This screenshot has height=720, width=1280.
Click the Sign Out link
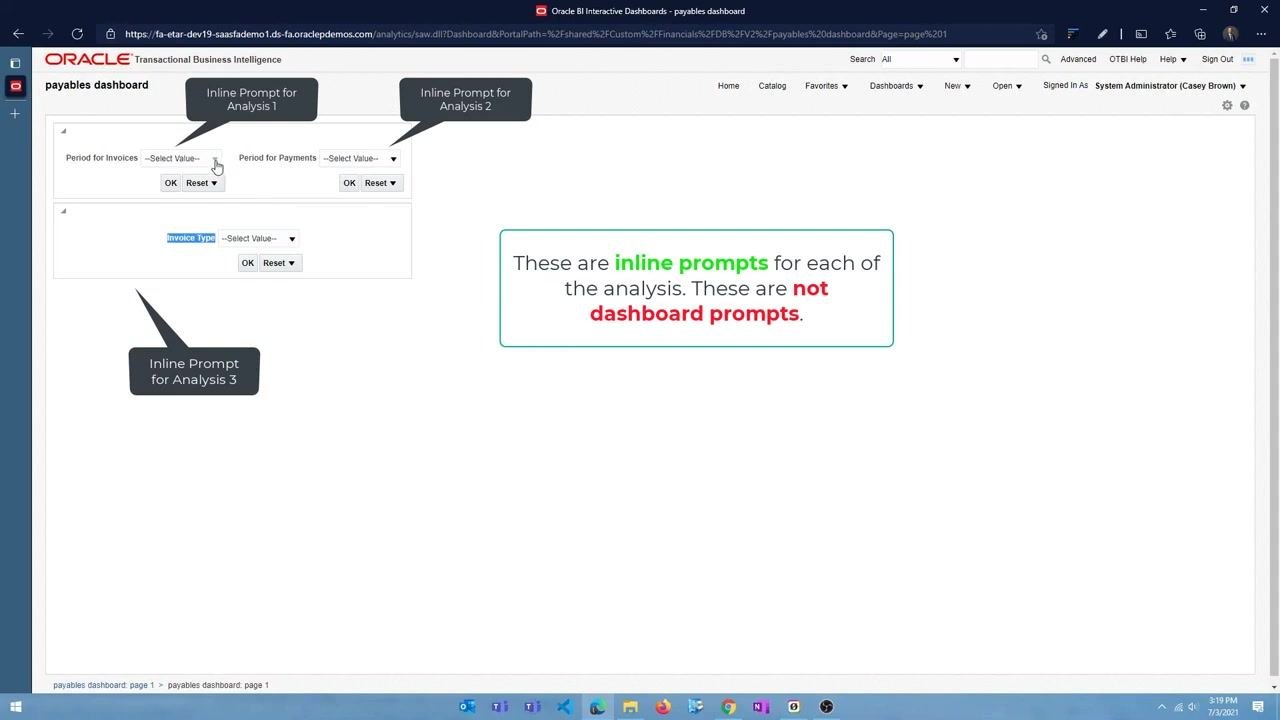1217,59
